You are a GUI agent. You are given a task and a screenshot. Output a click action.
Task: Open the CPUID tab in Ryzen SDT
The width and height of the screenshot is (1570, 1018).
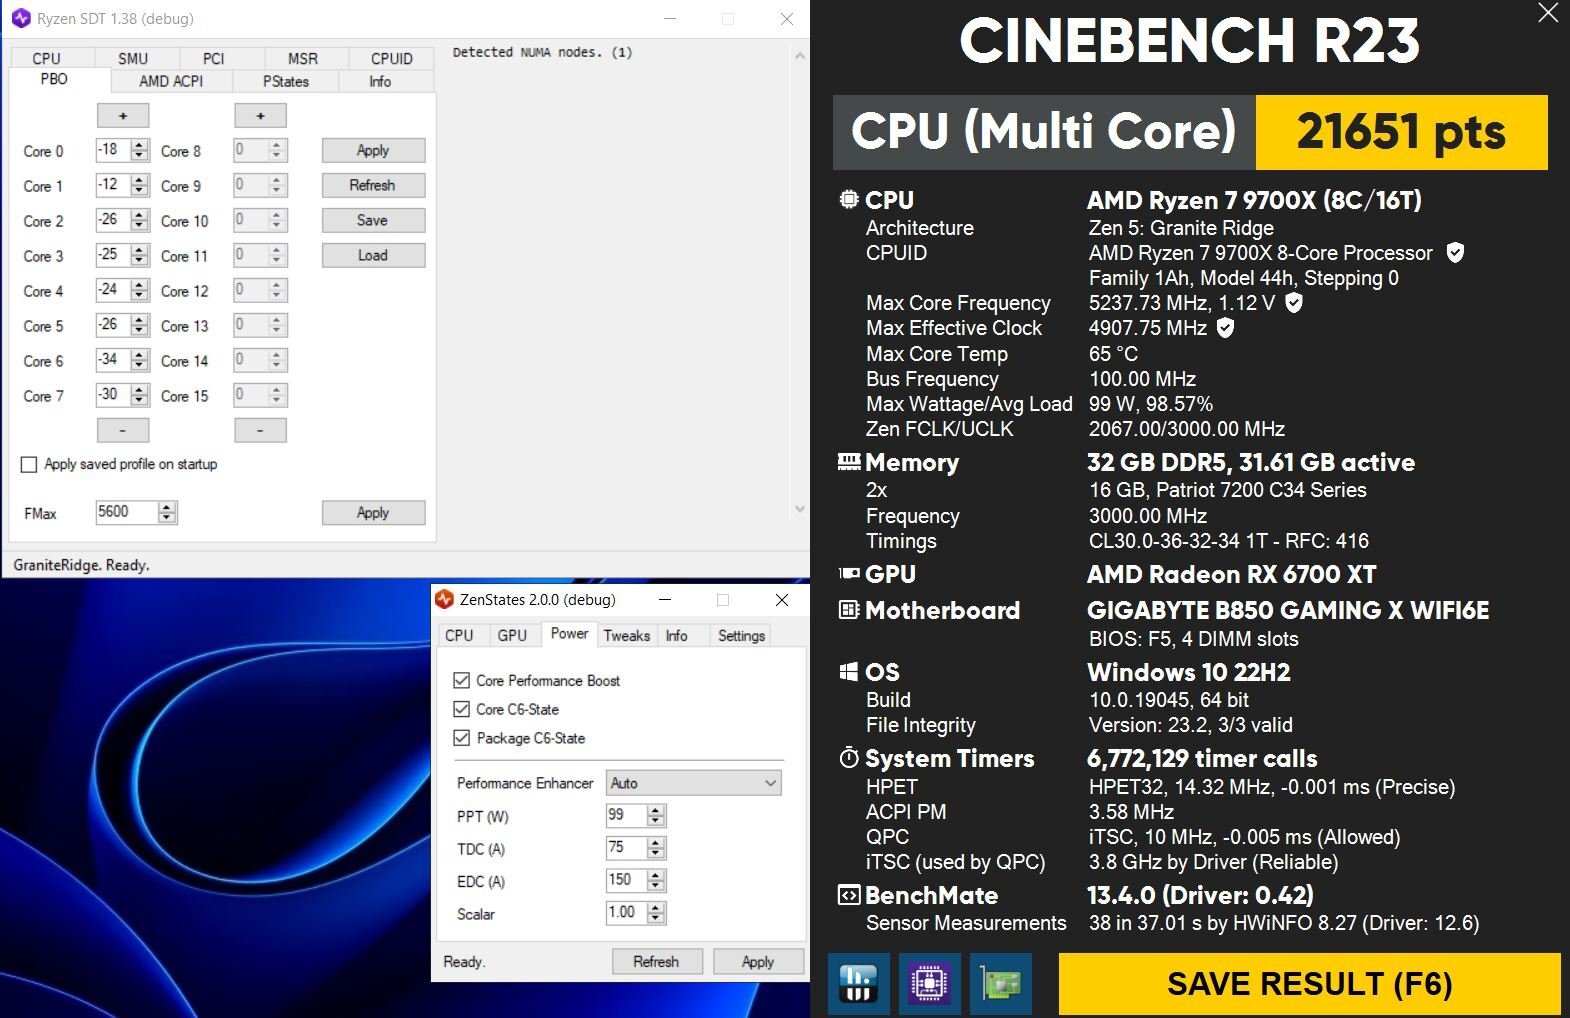[x=392, y=58]
